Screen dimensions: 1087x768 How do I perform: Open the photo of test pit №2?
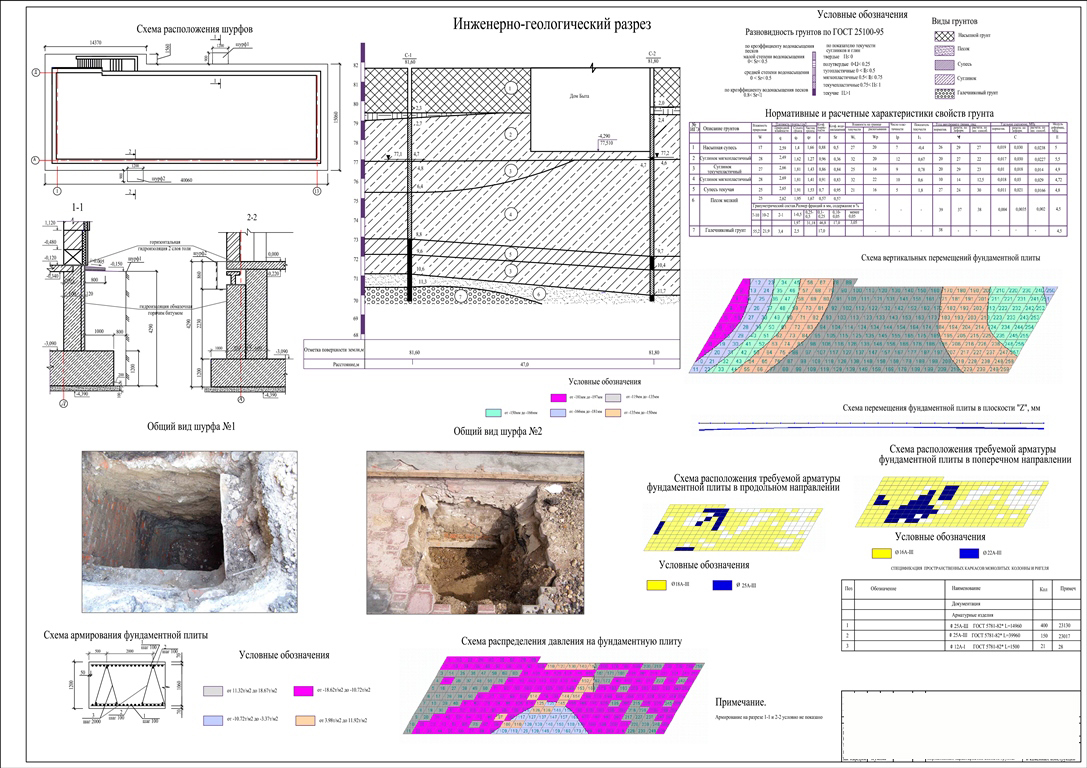tap(475, 533)
